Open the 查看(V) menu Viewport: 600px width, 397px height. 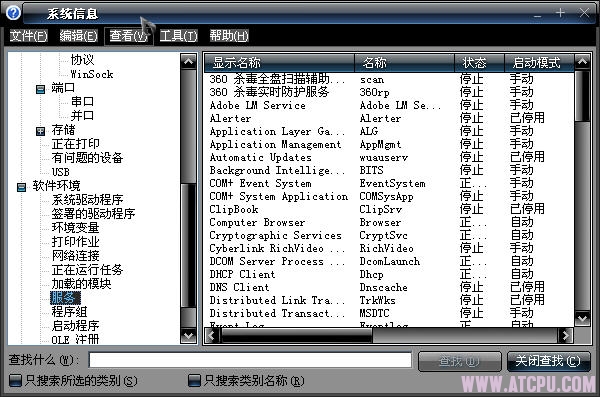(129, 36)
